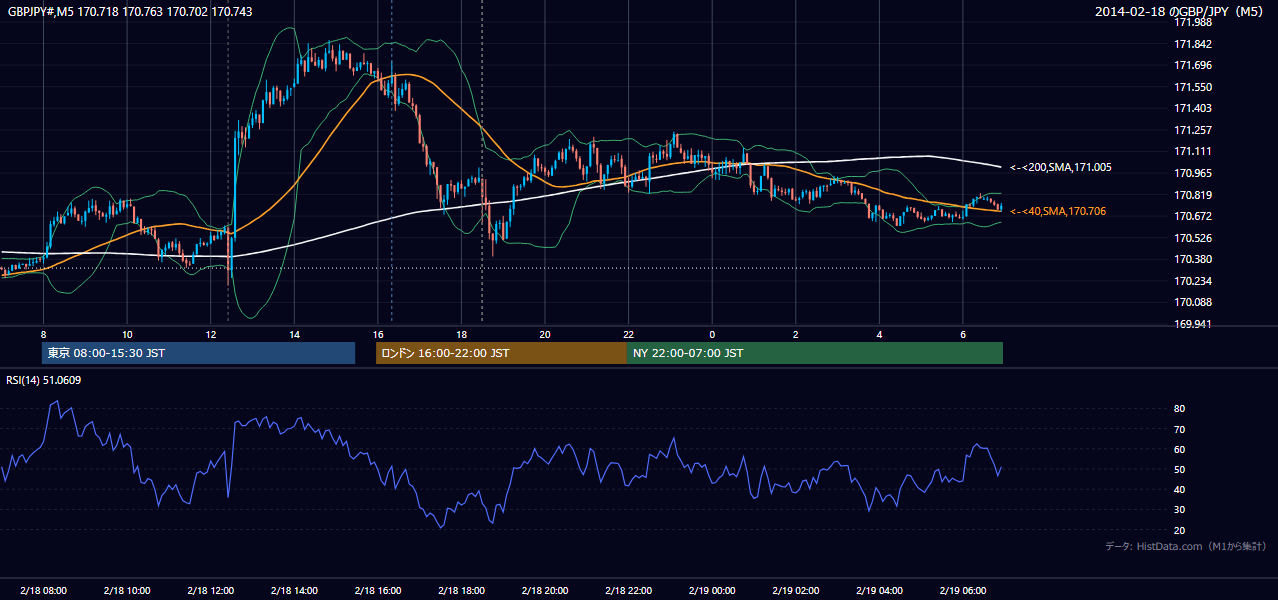Image resolution: width=1278 pixels, height=600 pixels.
Task: Click RSI axis level 30
Action: [x=1180, y=510]
